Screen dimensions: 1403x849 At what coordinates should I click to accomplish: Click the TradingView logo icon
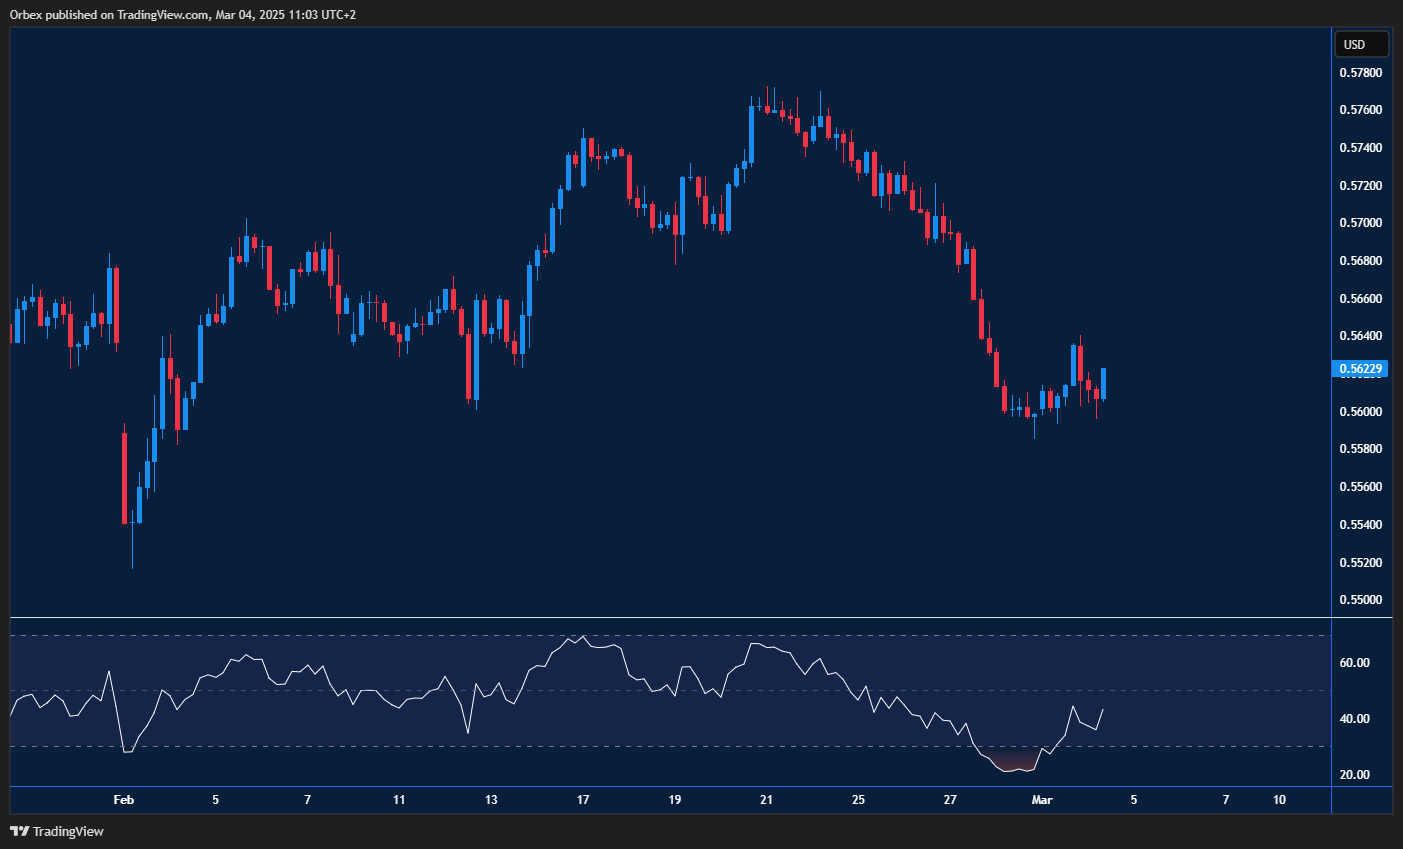tap(19, 831)
